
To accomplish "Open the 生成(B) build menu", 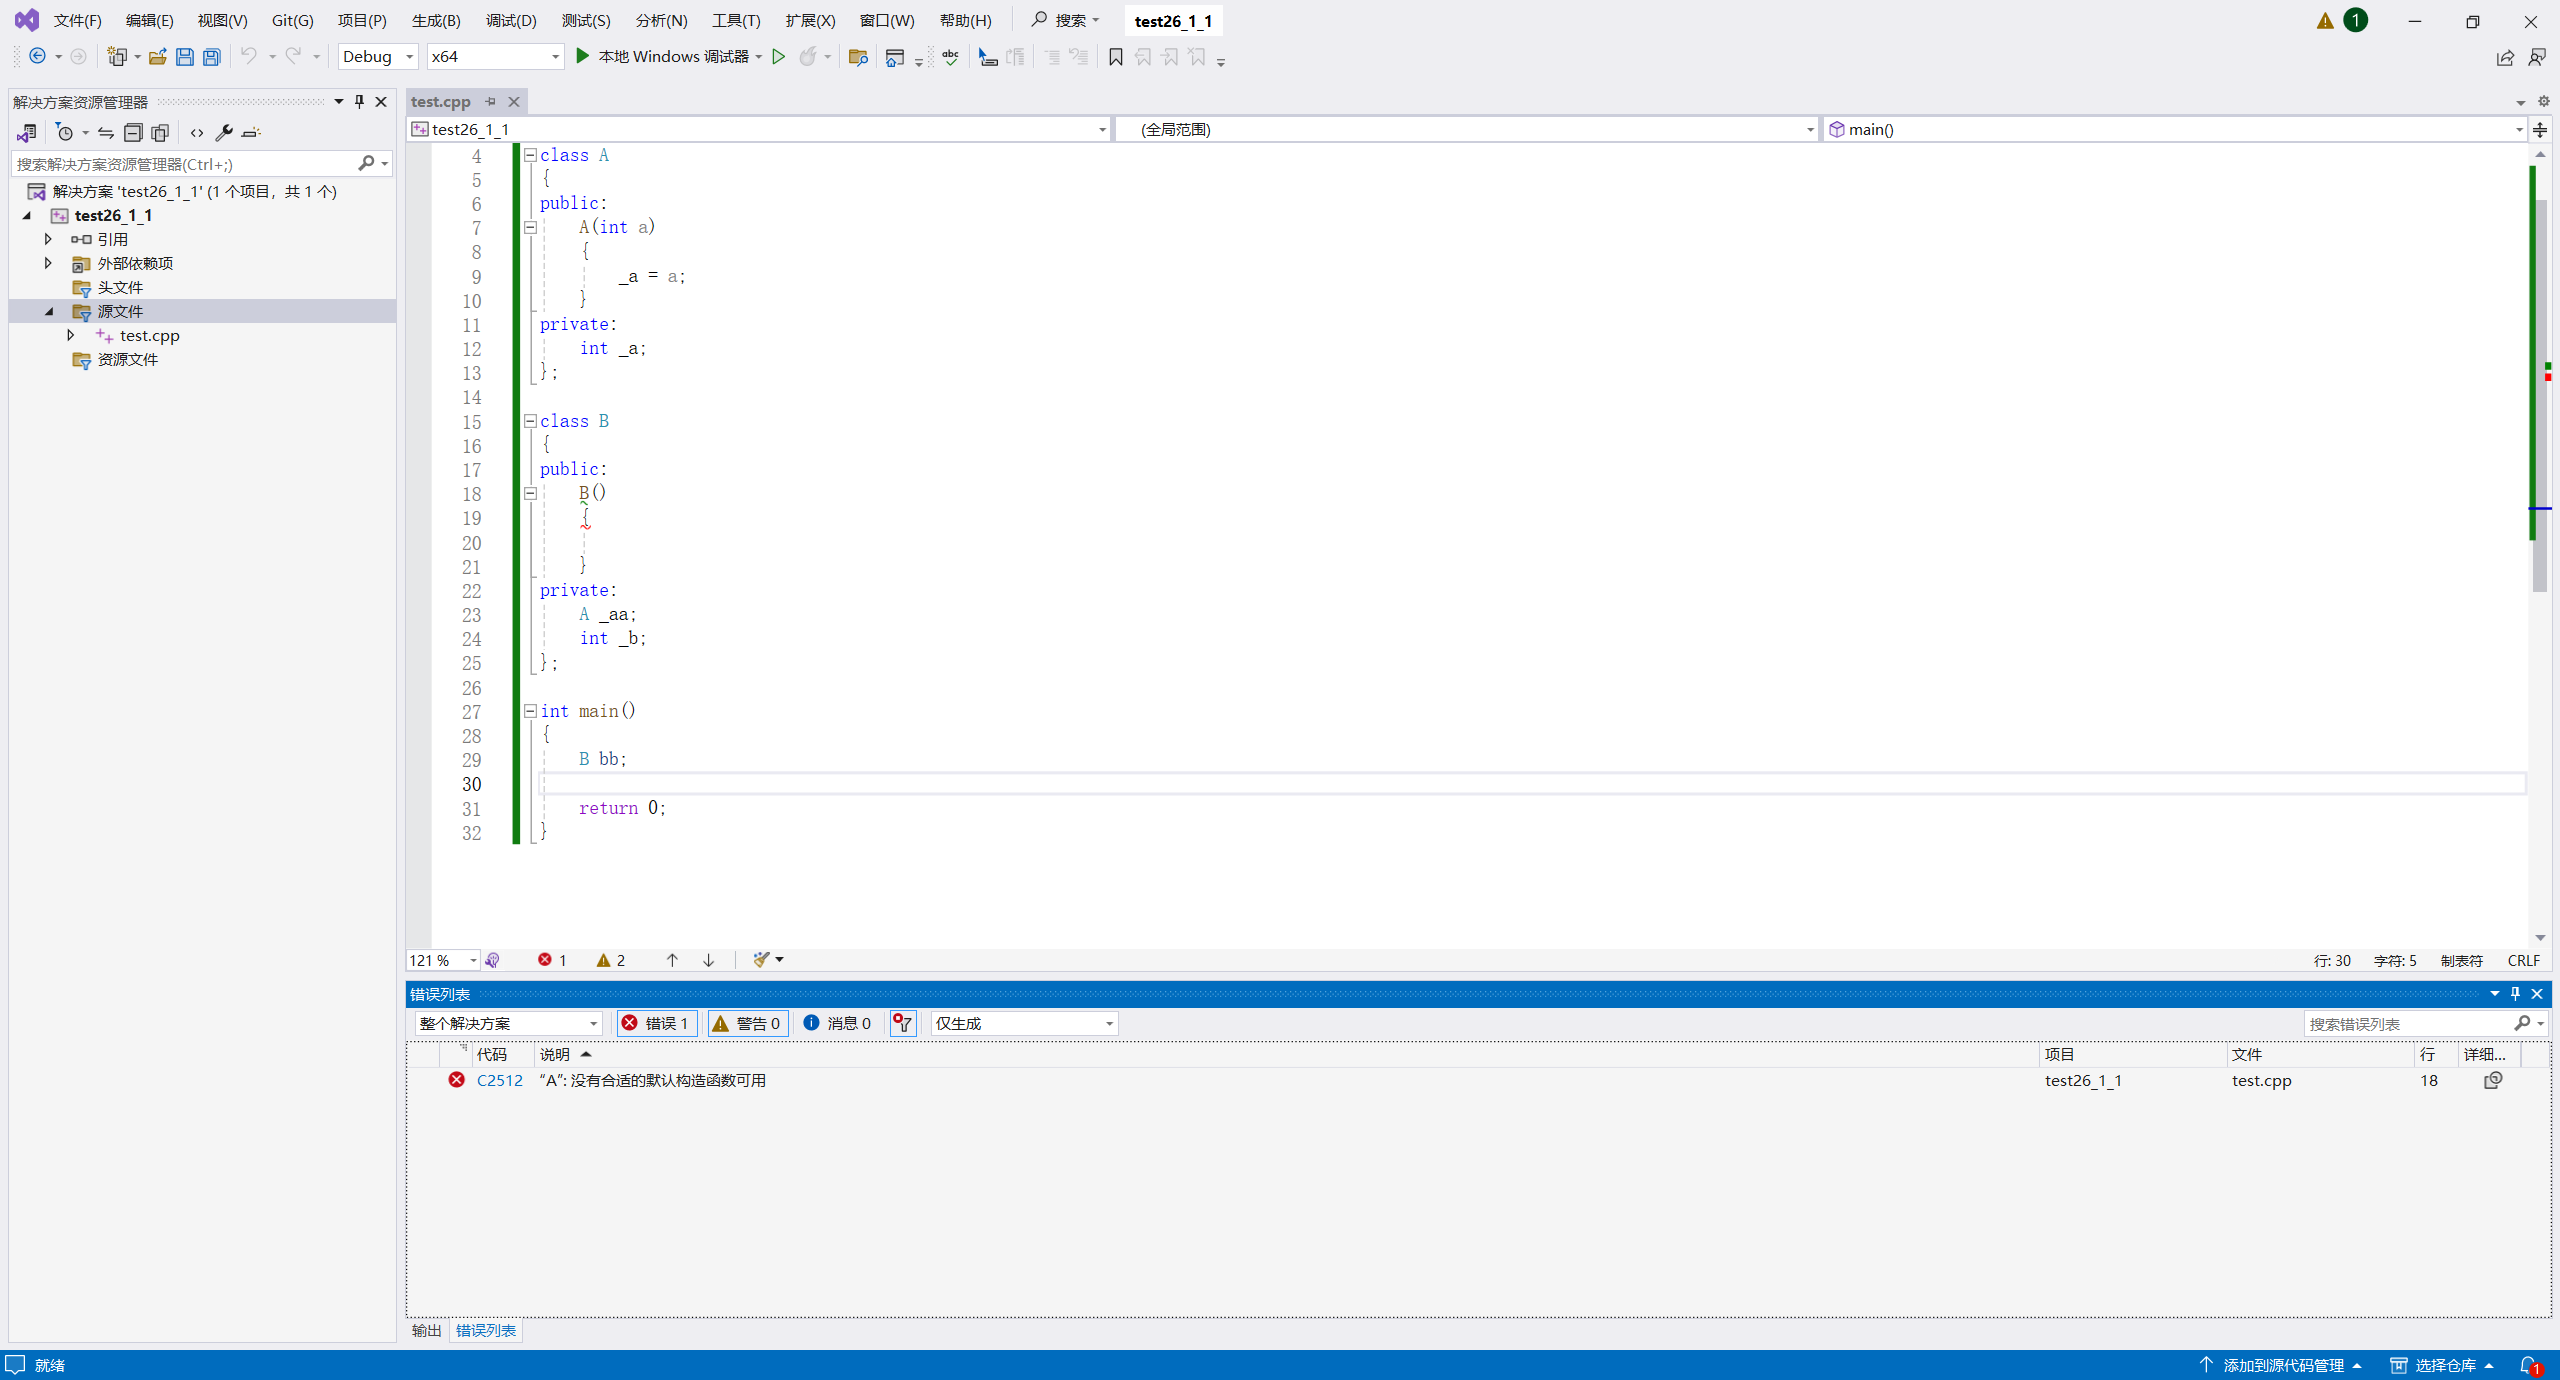I will tap(436, 20).
